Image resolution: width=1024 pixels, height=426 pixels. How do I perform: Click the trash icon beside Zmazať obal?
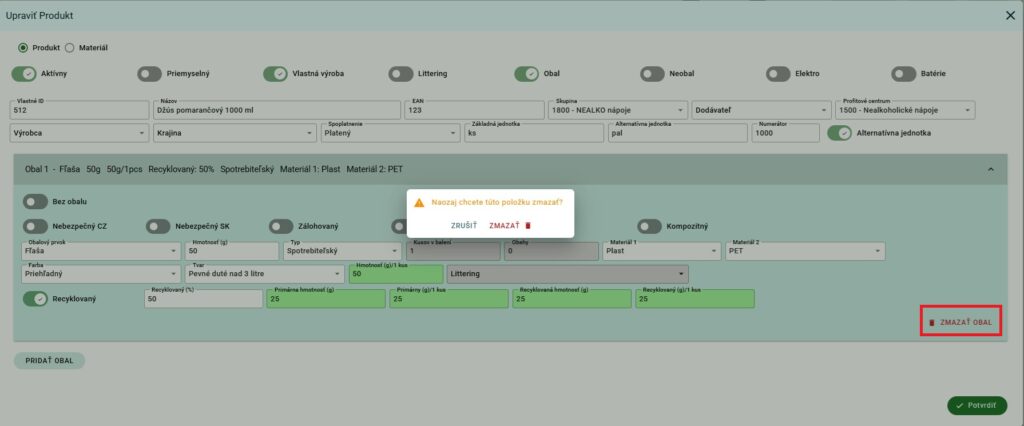932,323
